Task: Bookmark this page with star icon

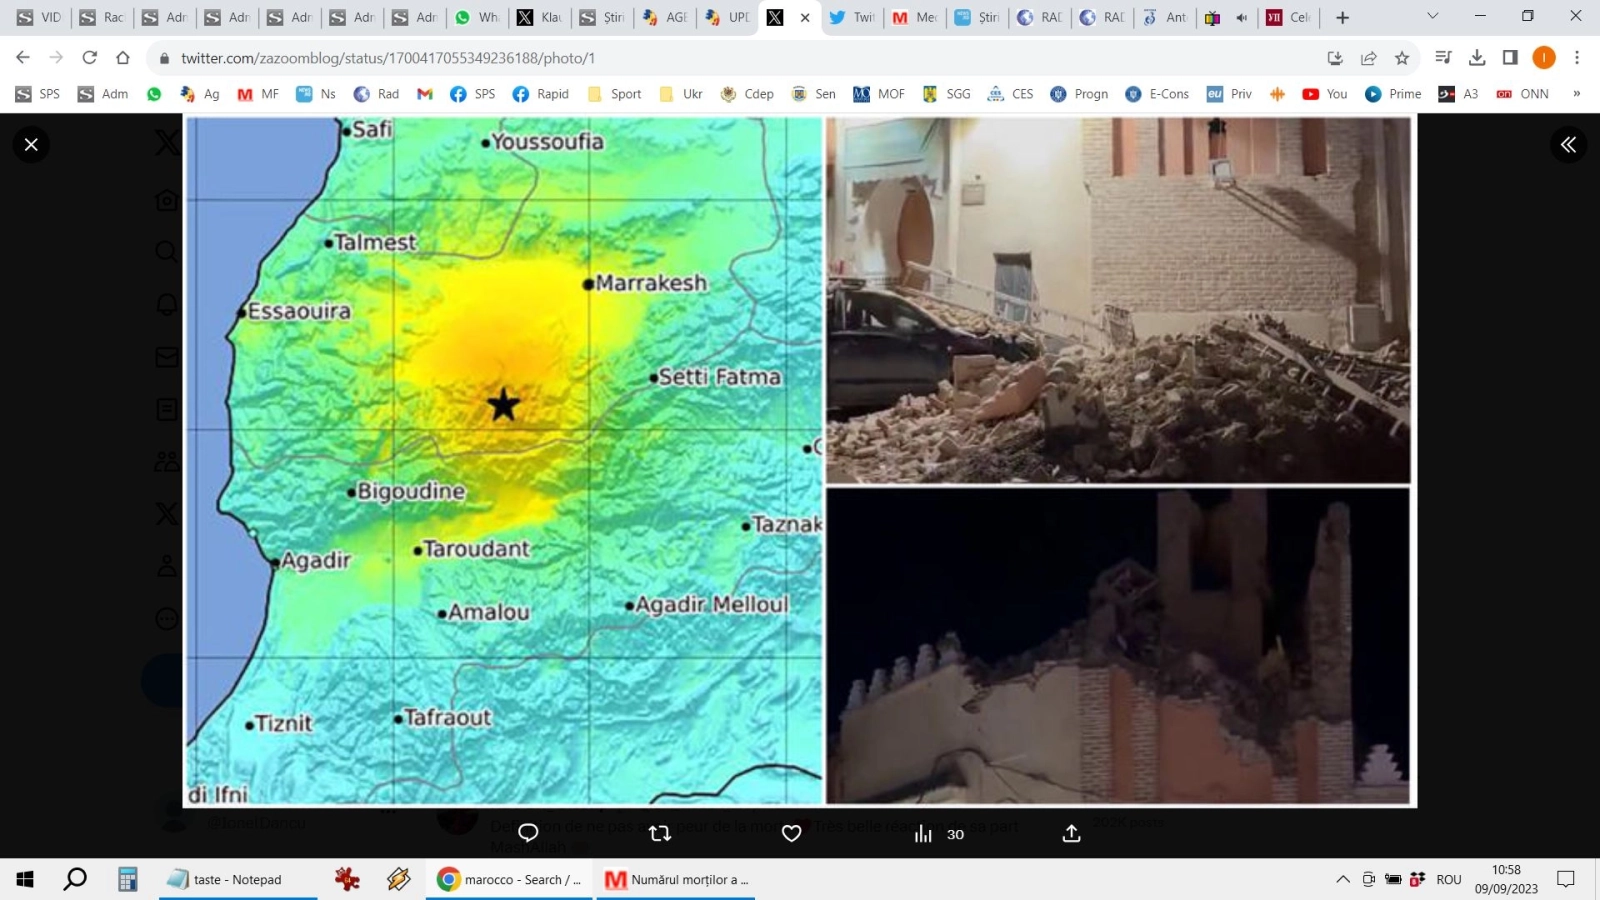Action: (1402, 58)
